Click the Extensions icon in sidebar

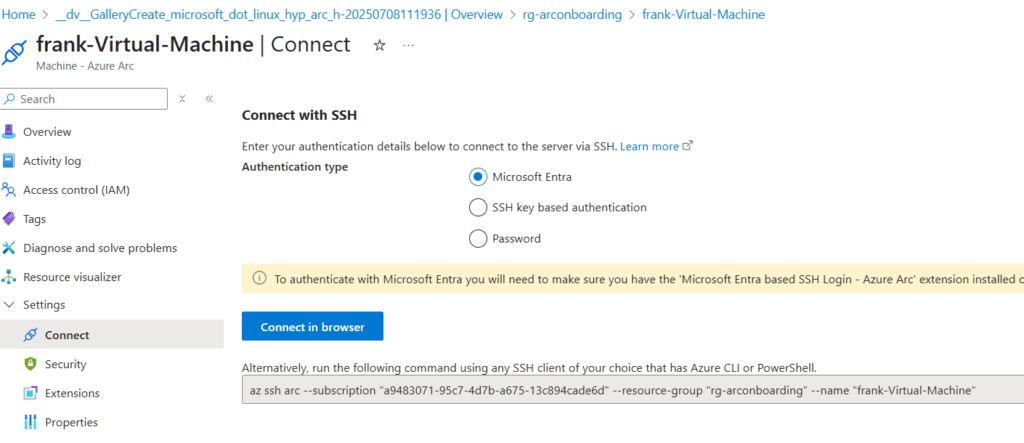[29, 393]
